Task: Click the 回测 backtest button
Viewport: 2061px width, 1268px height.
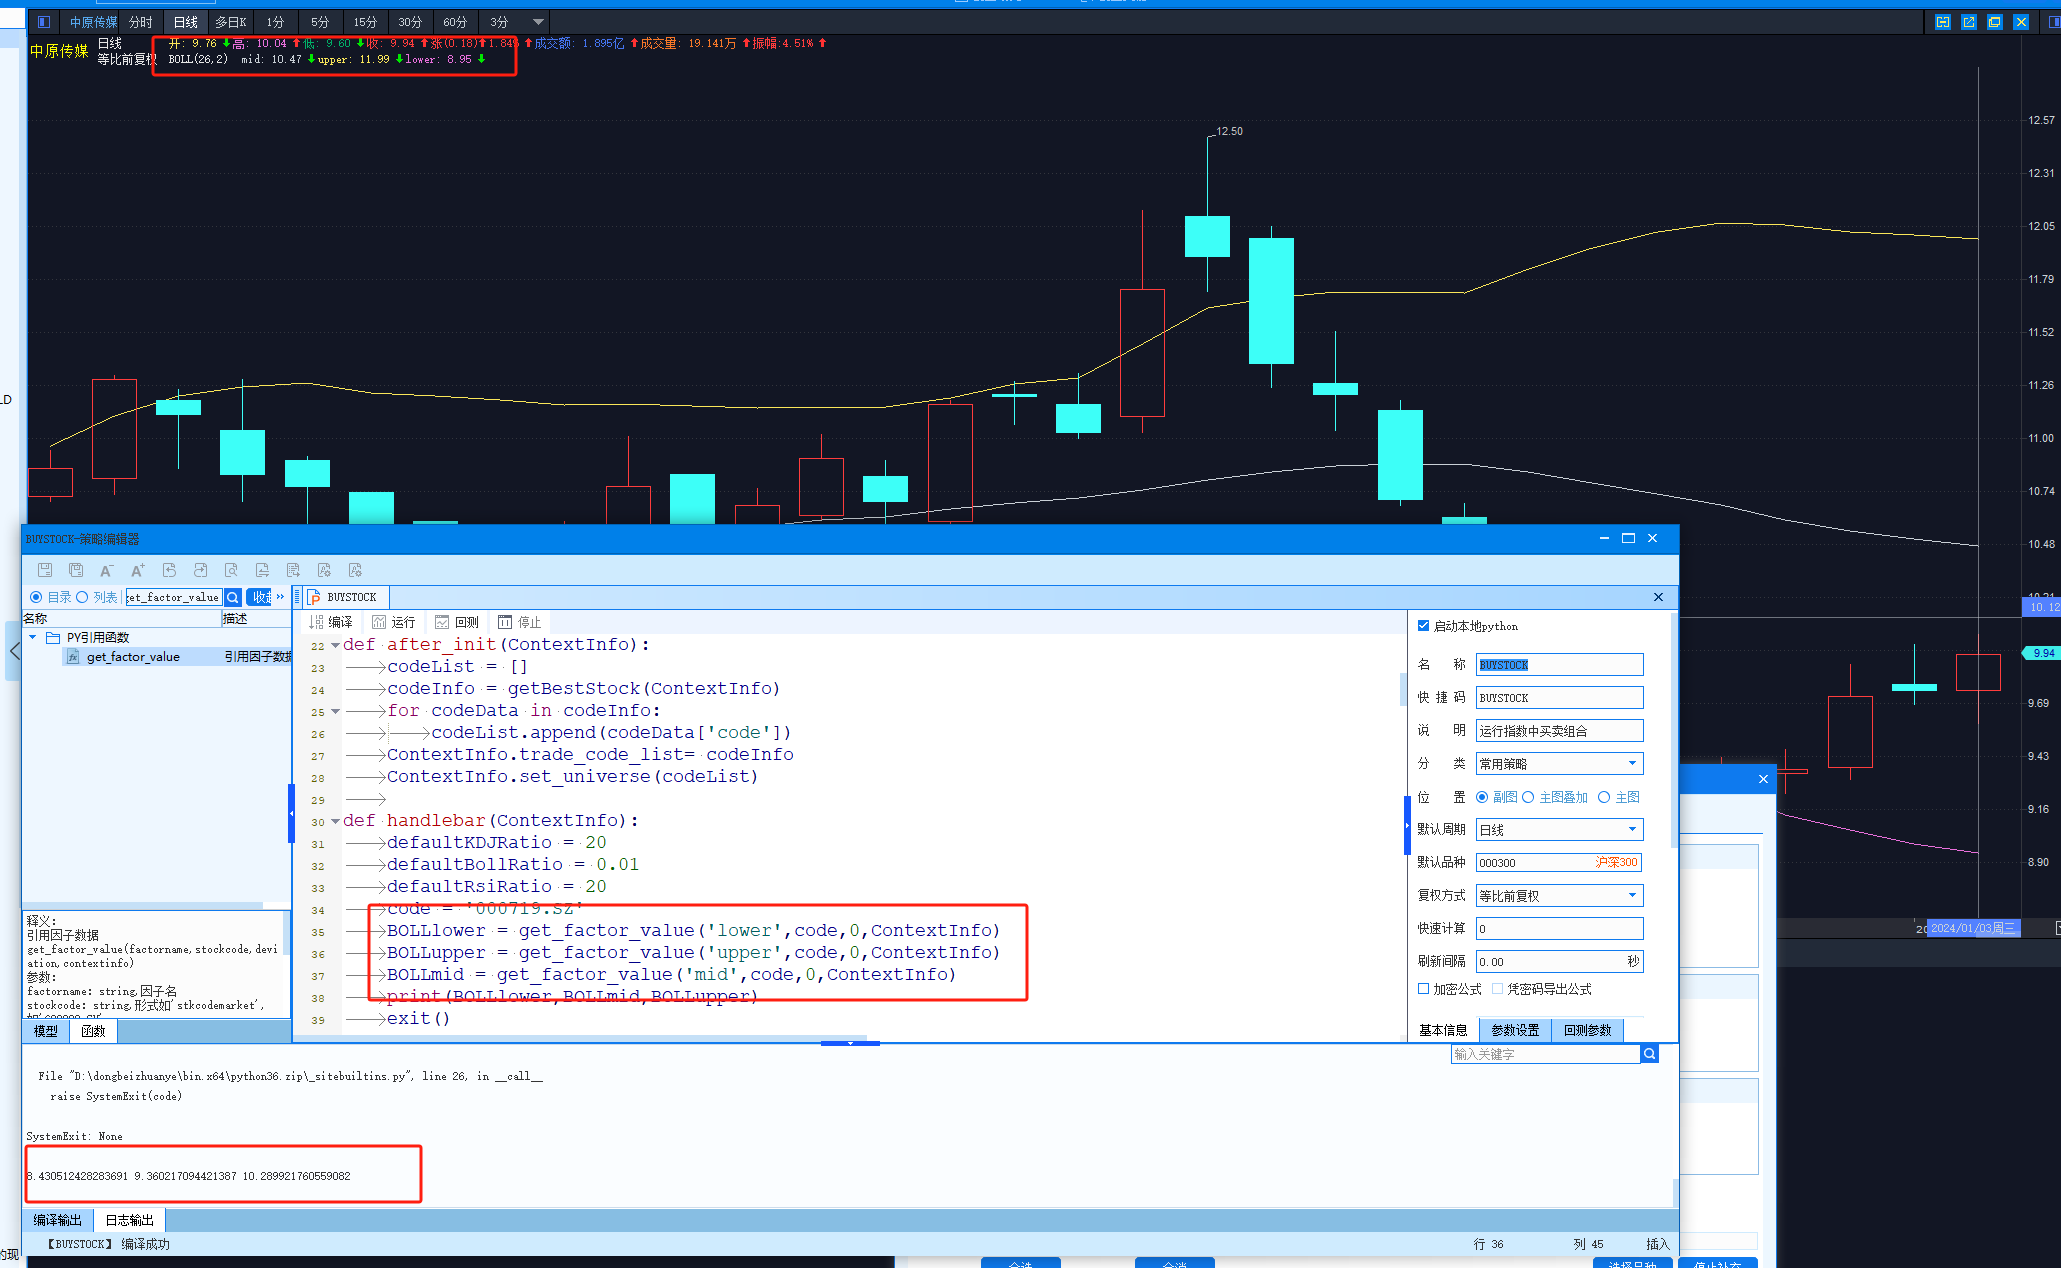Action: click(457, 622)
